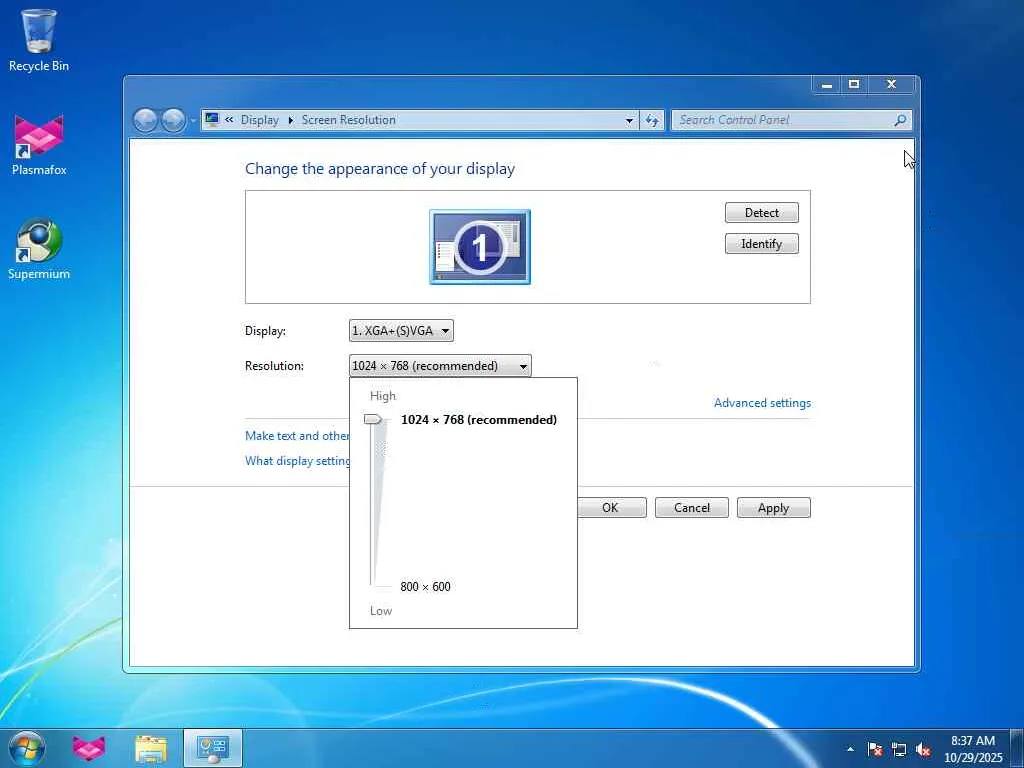The image size is (1024, 768).
Task: Click the Show desktop strip
Action: pyautogui.click(x=1017, y=748)
